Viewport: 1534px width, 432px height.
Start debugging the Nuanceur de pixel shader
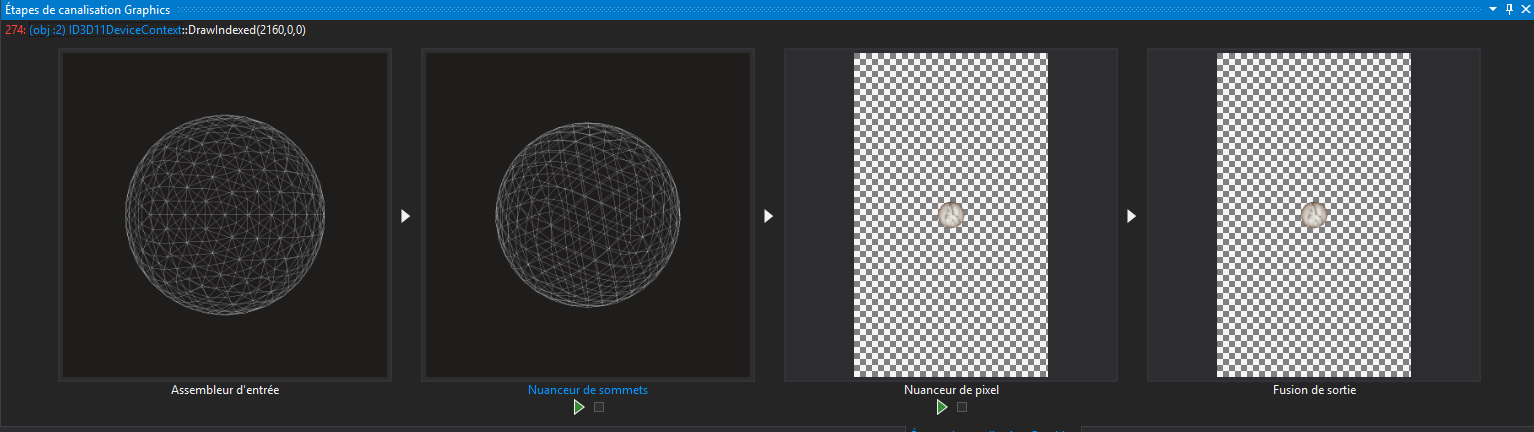(941, 407)
